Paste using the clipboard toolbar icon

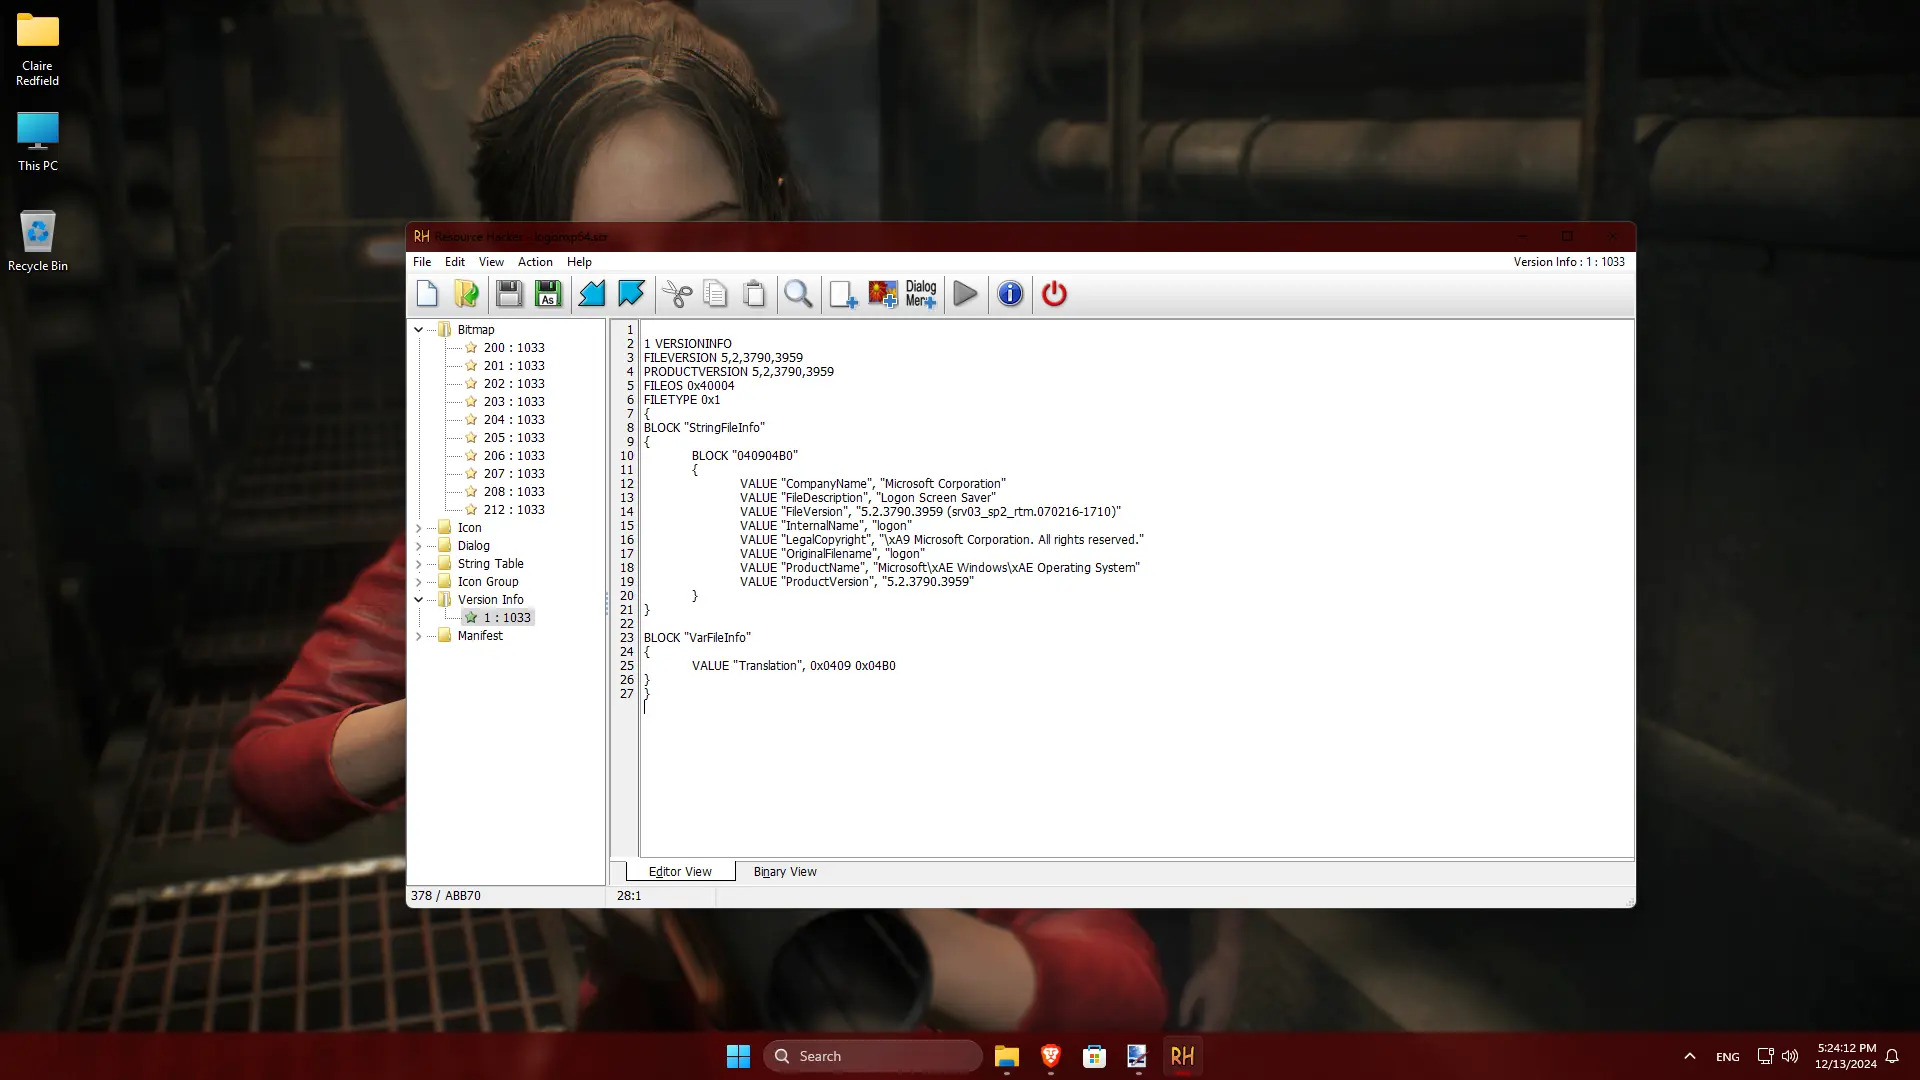coord(754,294)
